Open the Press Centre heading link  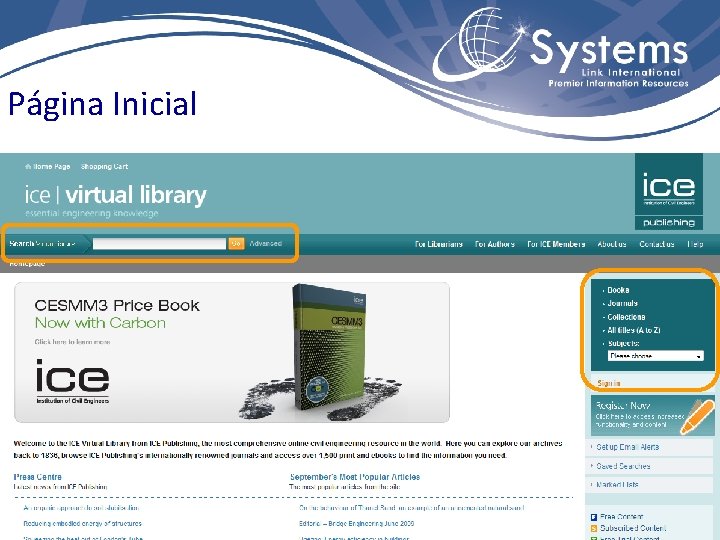point(38,477)
